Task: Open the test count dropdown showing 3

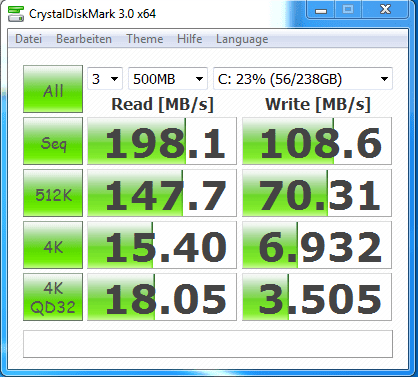Action: coord(105,79)
